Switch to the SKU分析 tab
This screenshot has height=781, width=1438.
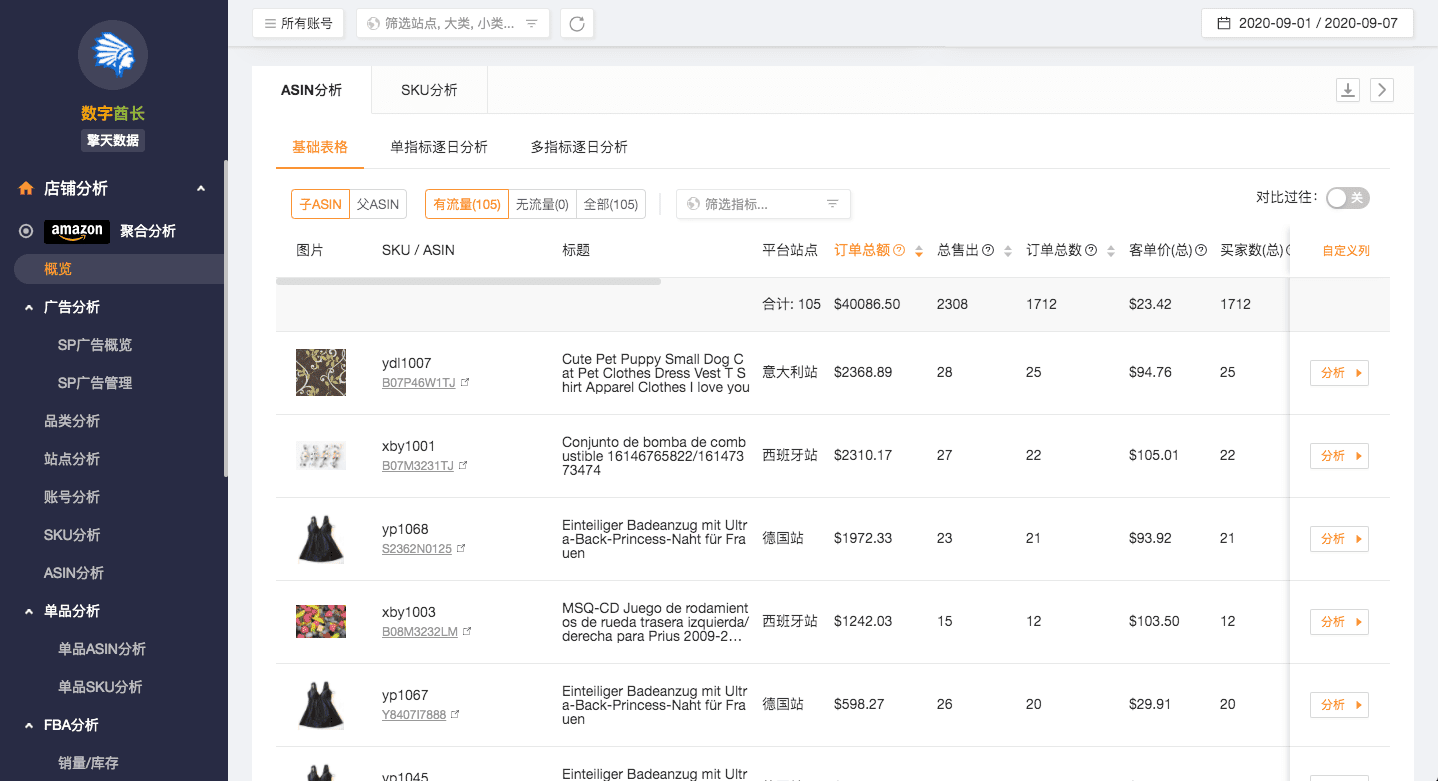click(x=429, y=90)
